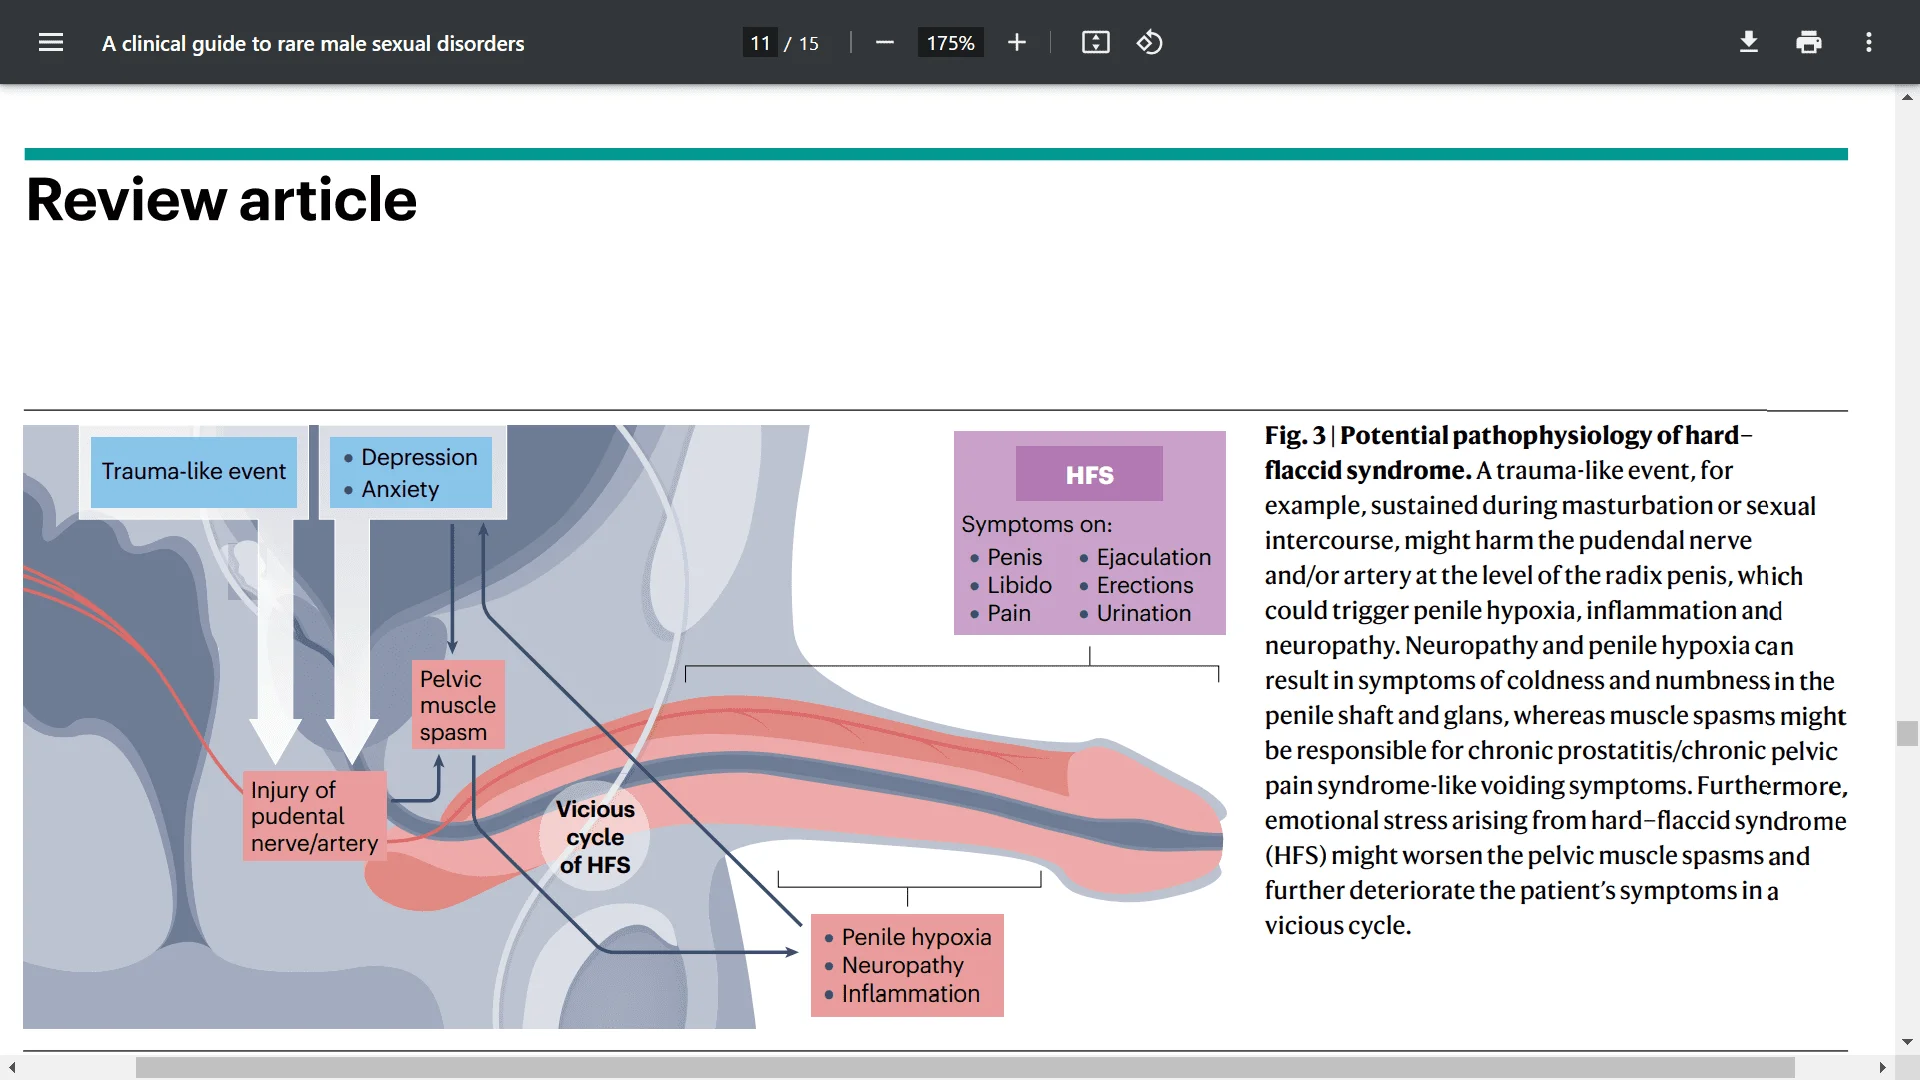Click the Injury of pudental nerve/artery box
The width and height of the screenshot is (1920, 1080).
pos(314,816)
